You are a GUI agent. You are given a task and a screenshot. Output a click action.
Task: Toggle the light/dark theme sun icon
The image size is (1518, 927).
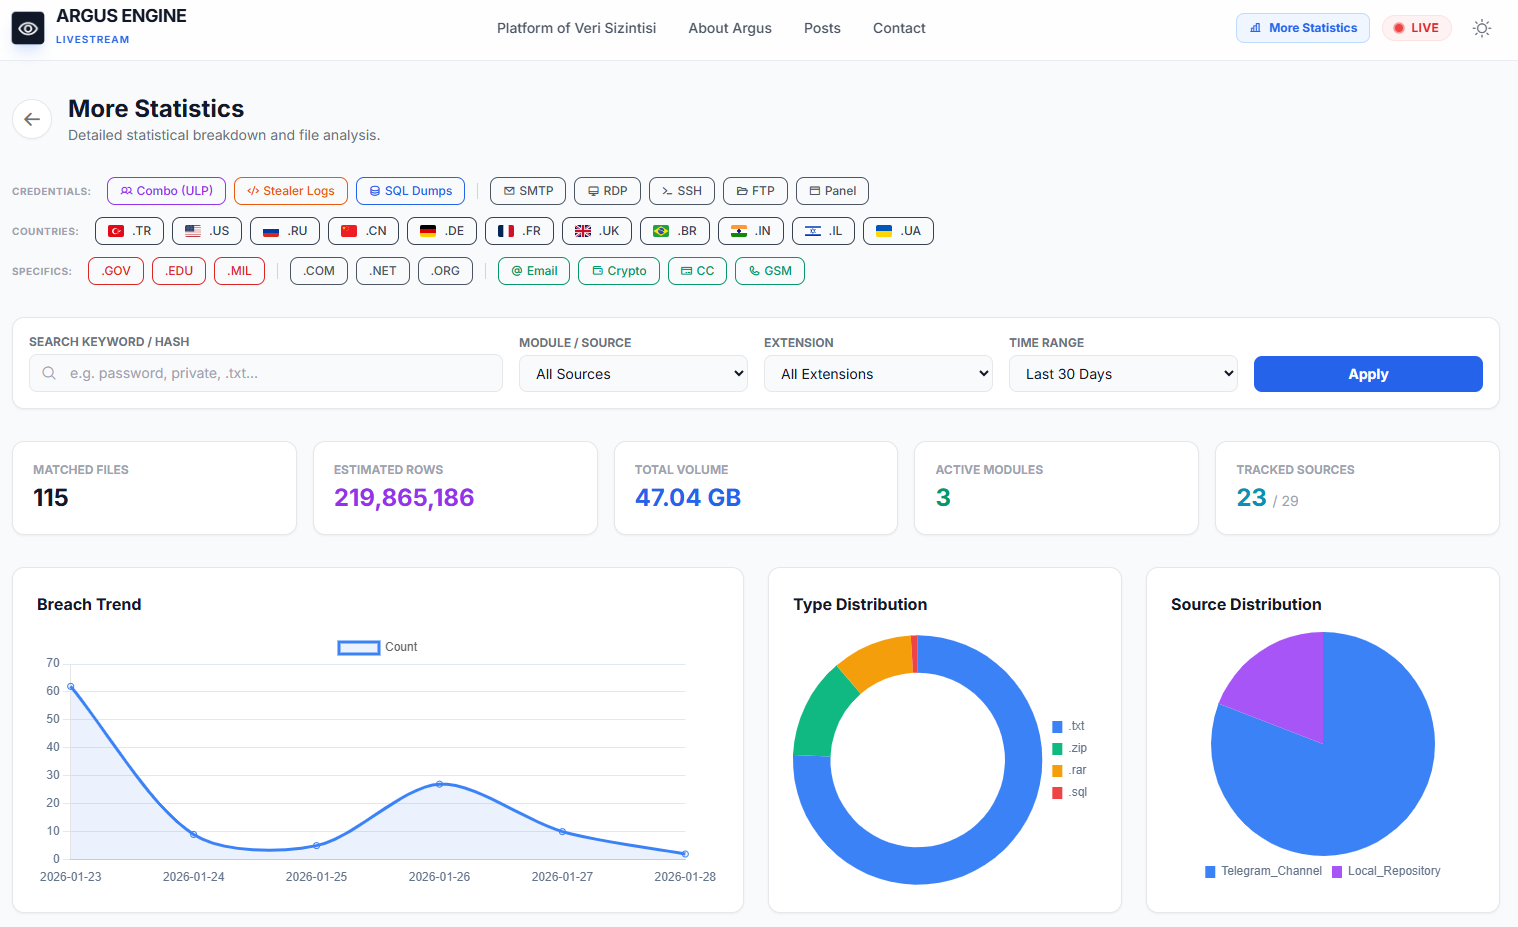point(1482,28)
